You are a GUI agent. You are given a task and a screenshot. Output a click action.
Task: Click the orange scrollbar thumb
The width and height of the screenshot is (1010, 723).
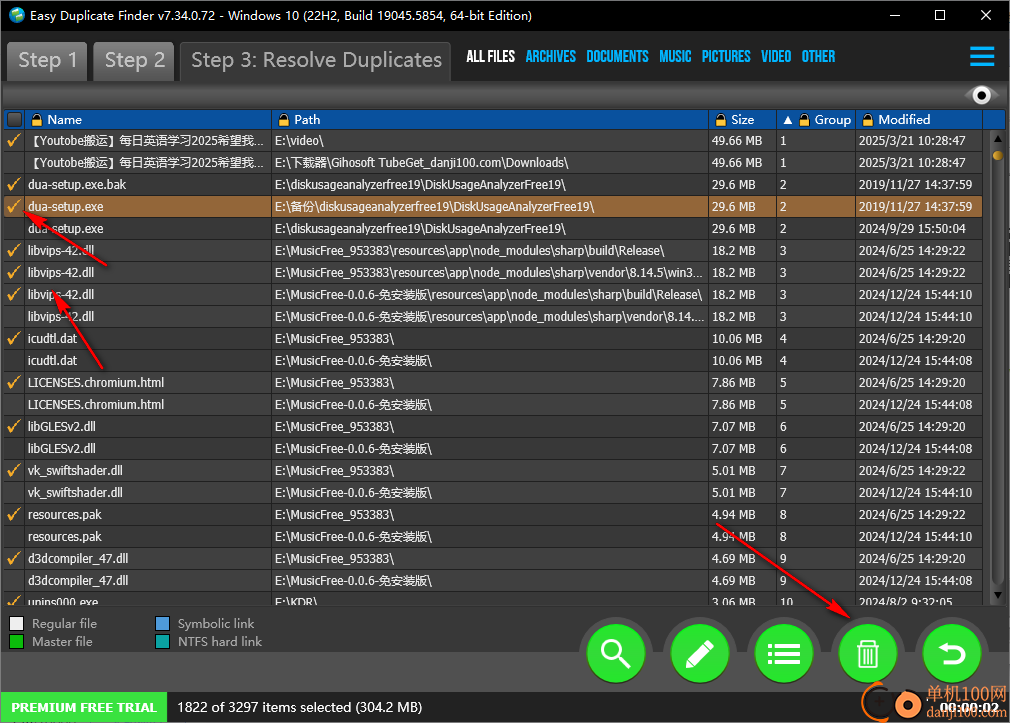point(997,155)
